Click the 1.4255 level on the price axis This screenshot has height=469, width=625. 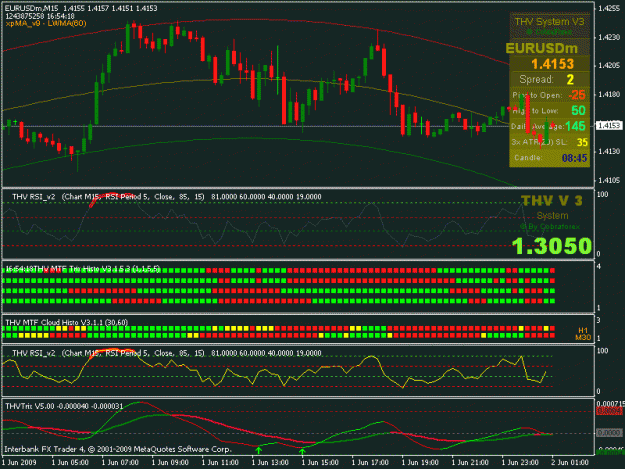pos(609,8)
